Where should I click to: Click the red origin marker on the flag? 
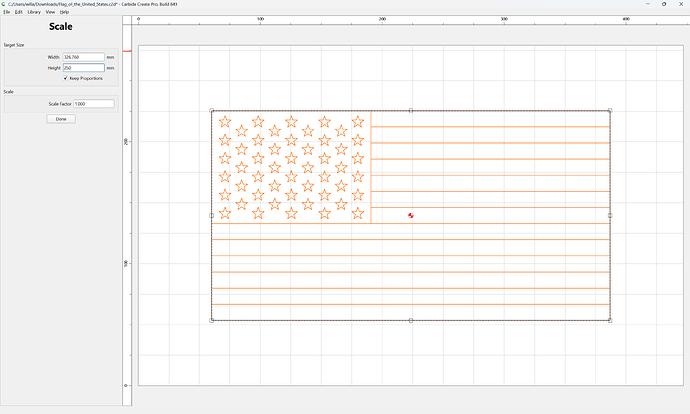(x=411, y=216)
